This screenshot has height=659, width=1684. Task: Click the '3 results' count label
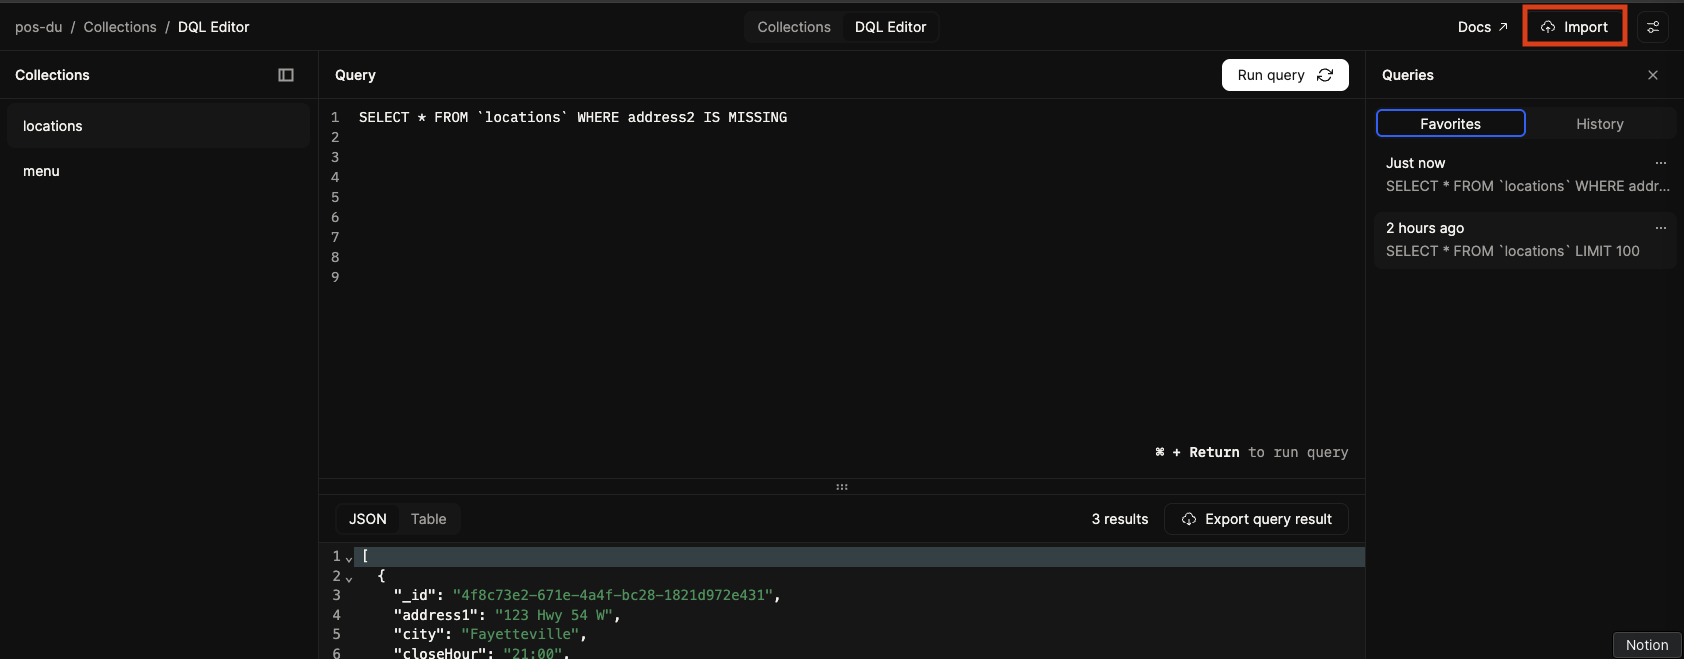click(x=1120, y=519)
